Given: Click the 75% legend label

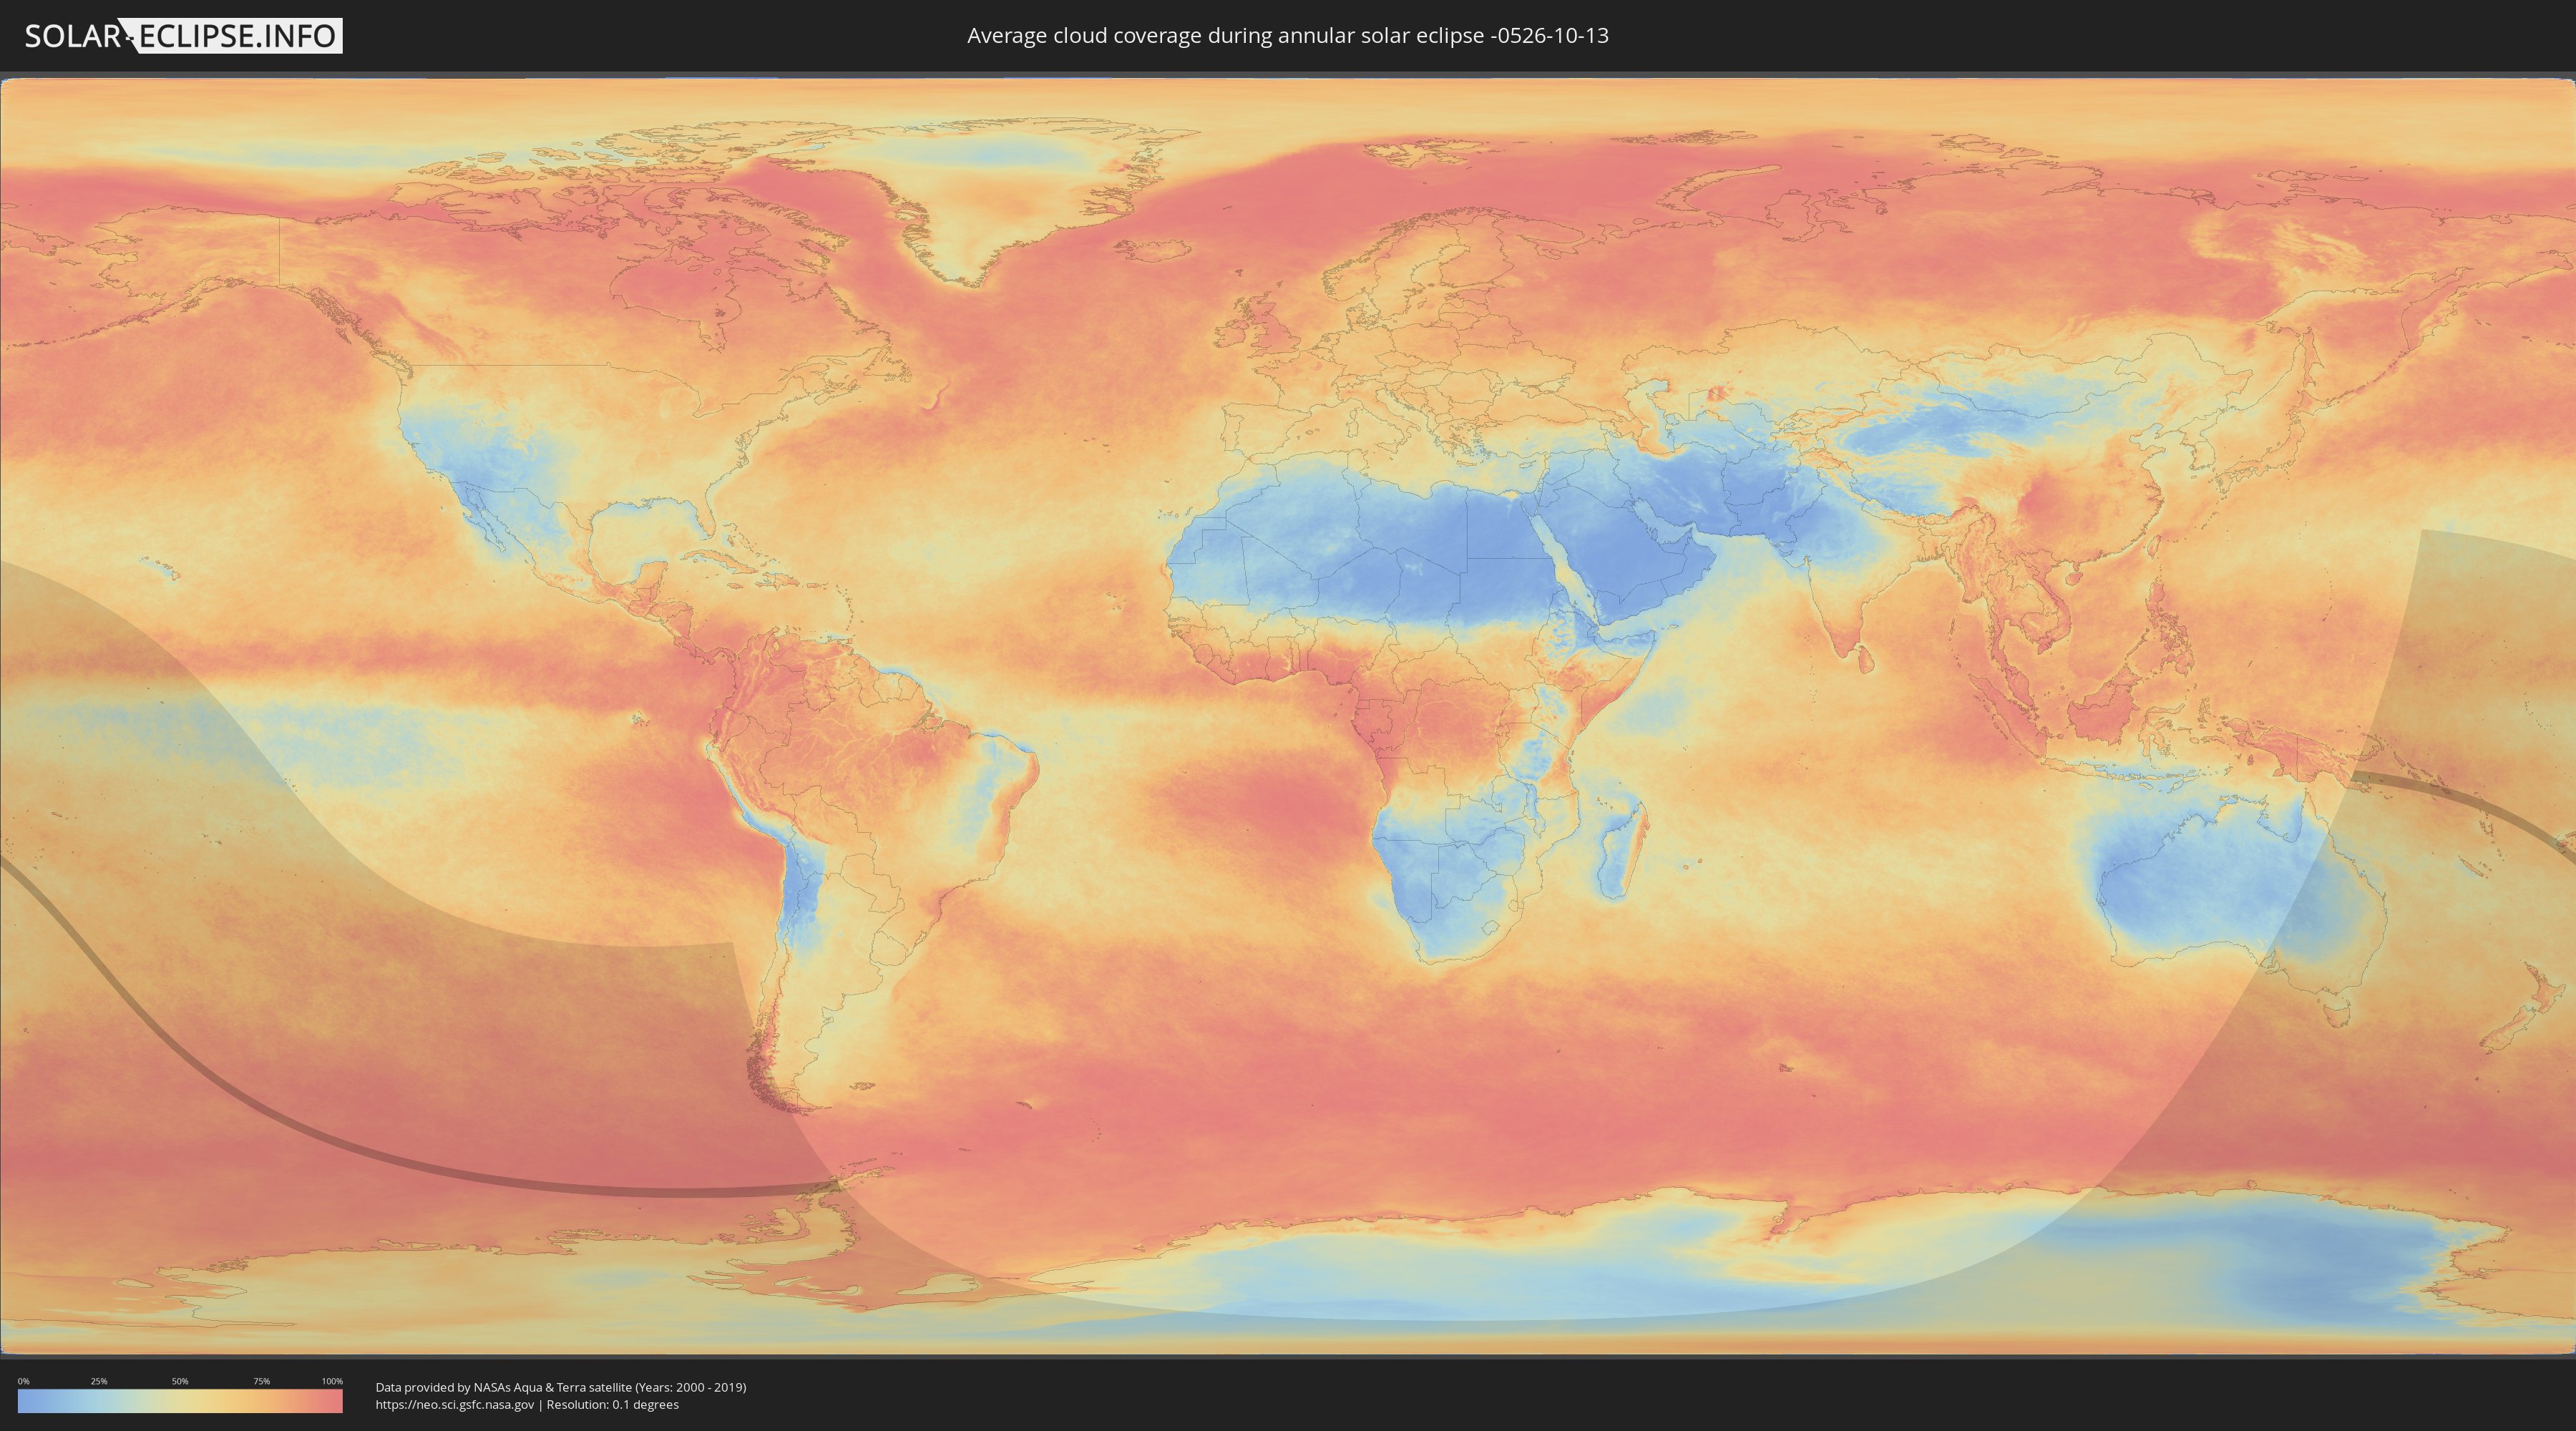Looking at the screenshot, I should pos(261,1381).
